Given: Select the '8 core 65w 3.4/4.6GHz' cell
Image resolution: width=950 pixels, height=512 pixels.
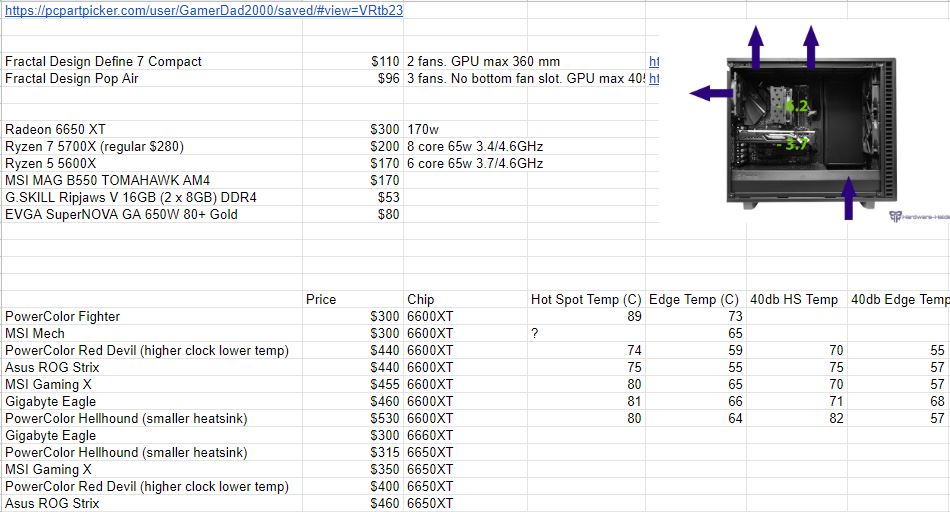Looking at the screenshot, I should click(475, 146).
